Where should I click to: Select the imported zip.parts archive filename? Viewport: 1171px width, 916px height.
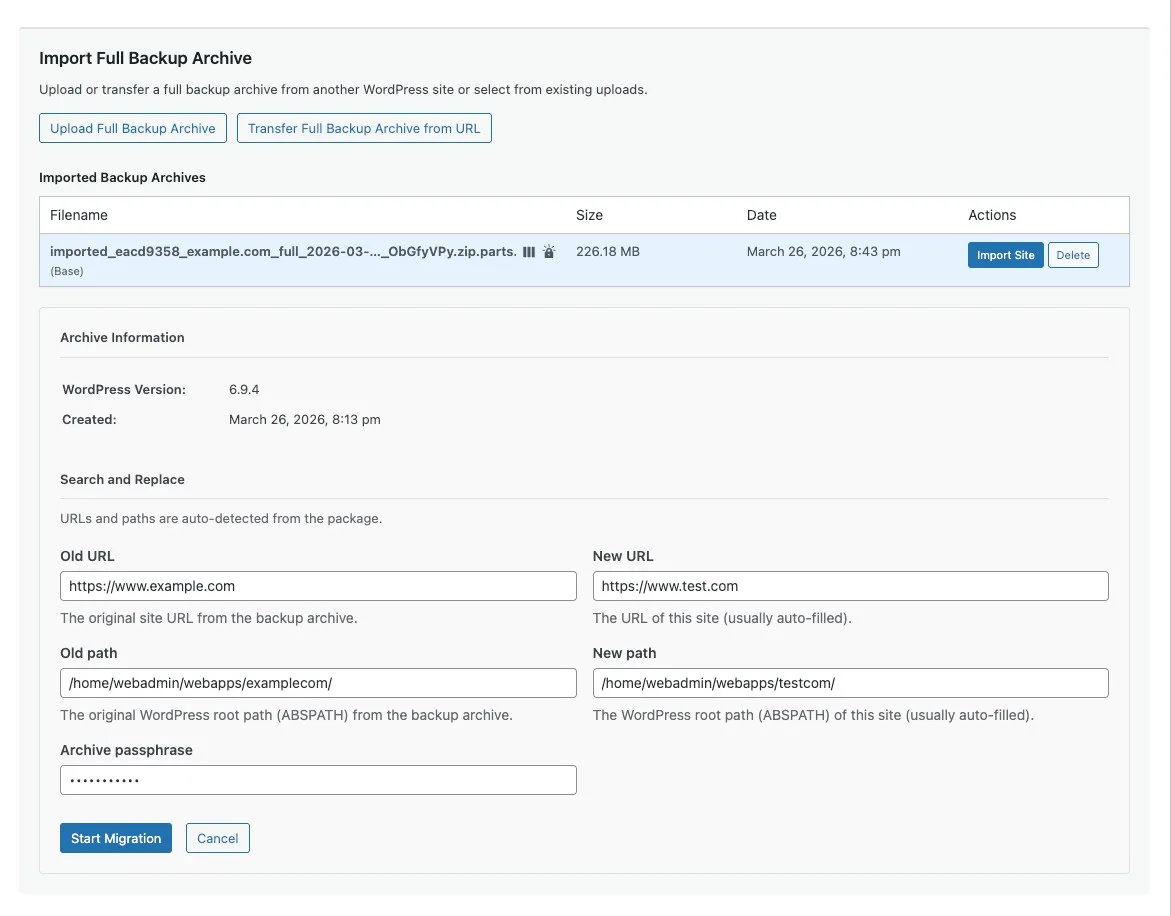coord(283,252)
